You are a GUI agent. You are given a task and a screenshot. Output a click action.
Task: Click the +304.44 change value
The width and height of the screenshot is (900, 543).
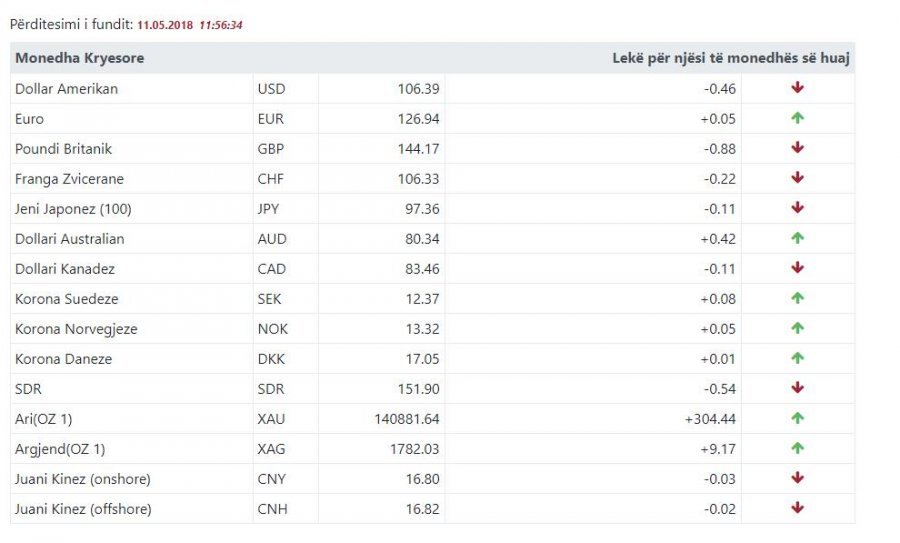(x=710, y=419)
